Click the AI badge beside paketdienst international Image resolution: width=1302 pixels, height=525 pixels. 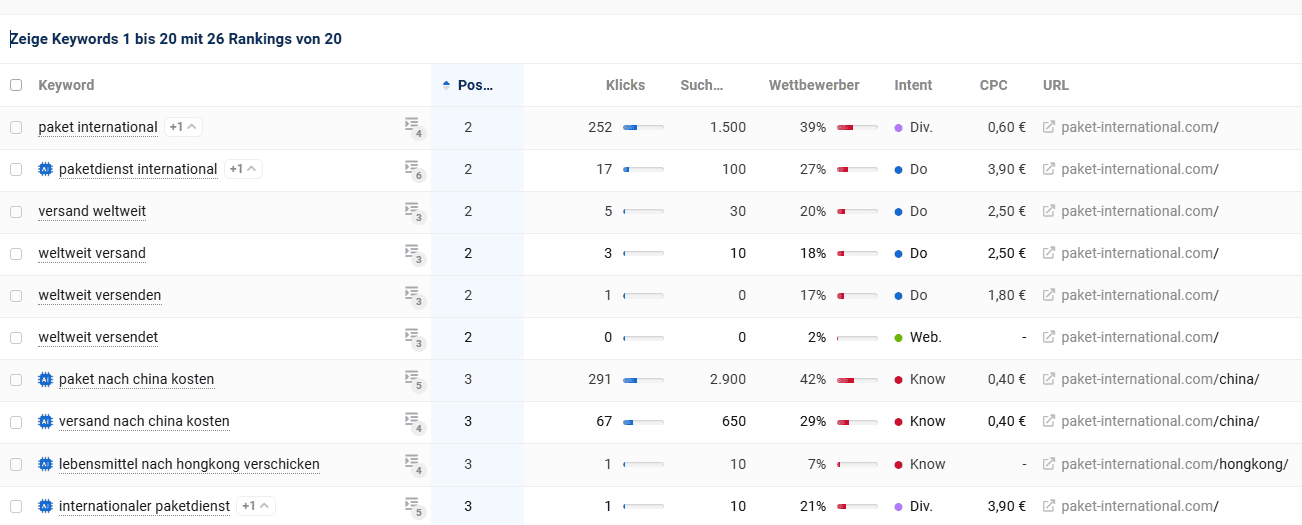[x=45, y=169]
